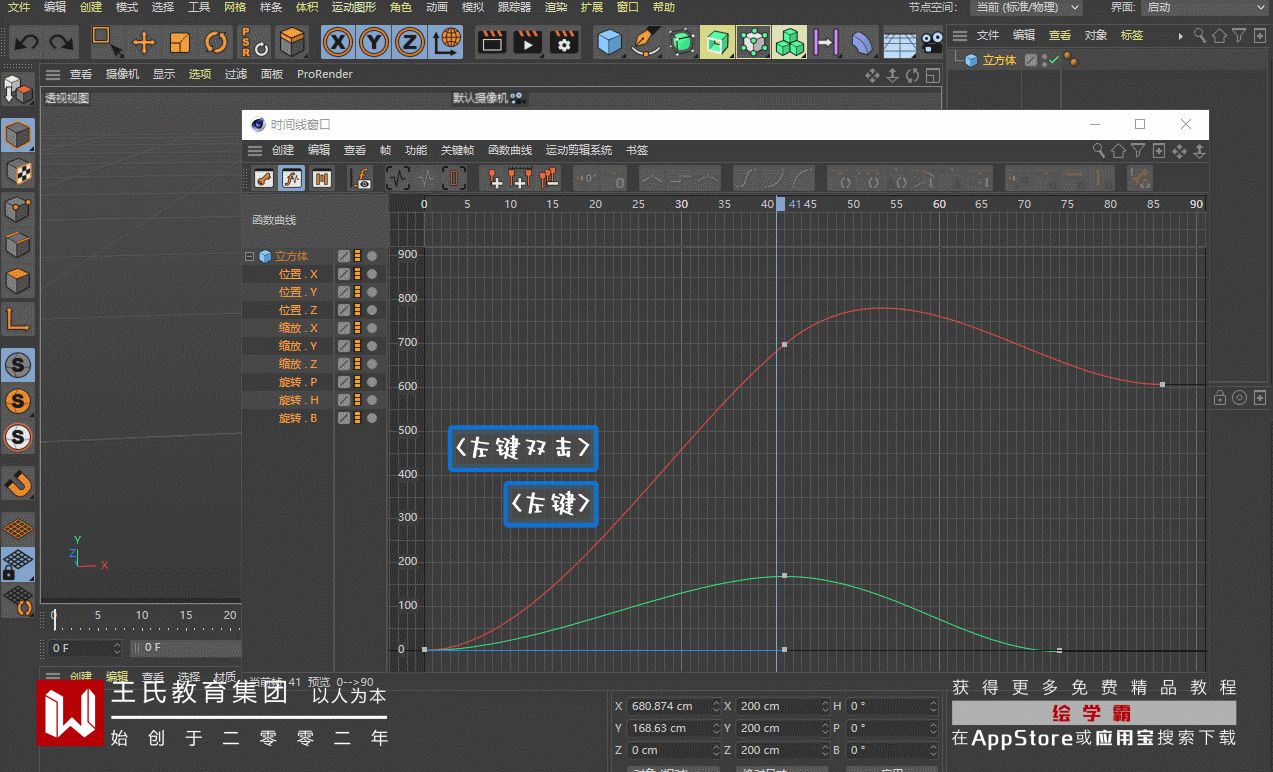Select the Move tool
The width and height of the screenshot is (1273, 772).
(x=144, y=42)
